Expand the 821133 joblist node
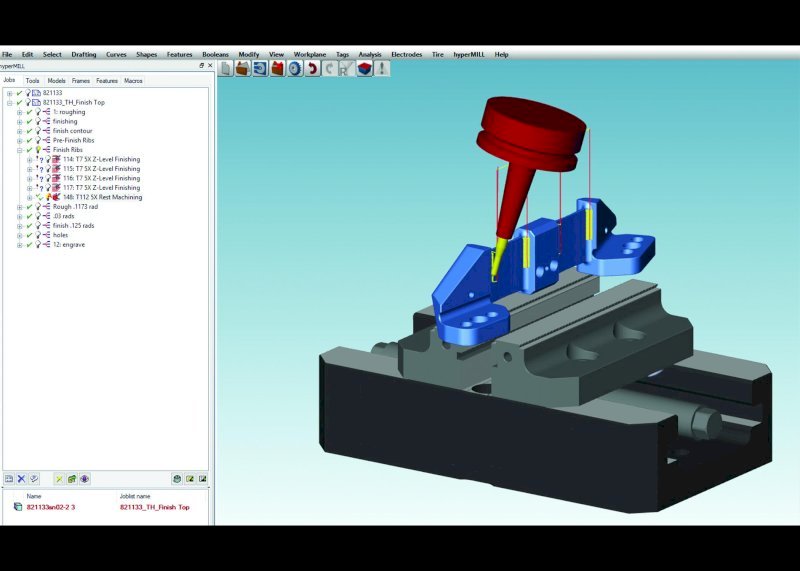This screenshot has height=571, width=800. 9,93
